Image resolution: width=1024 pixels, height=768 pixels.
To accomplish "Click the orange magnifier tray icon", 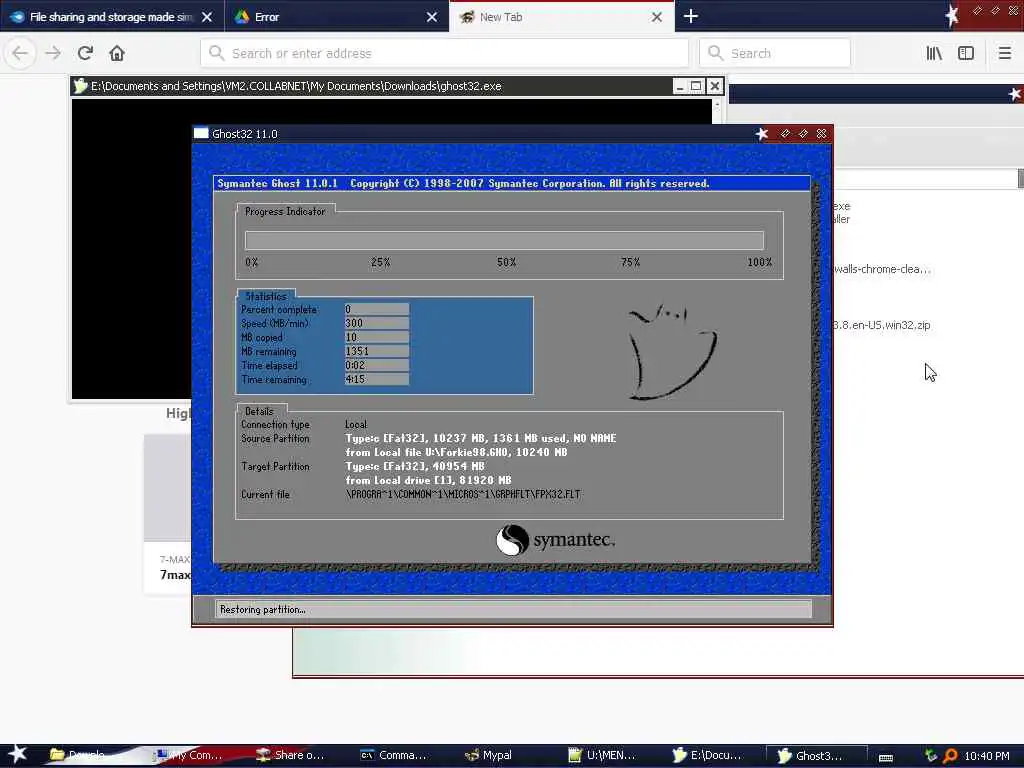I will pos(950,756).
